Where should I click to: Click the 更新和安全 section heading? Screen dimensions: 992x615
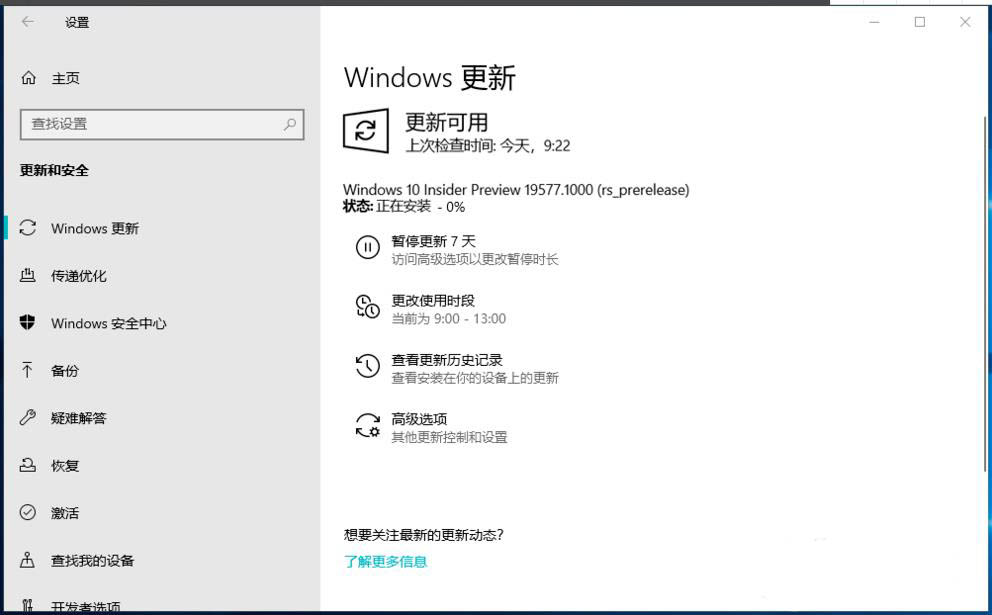[54, 170]
